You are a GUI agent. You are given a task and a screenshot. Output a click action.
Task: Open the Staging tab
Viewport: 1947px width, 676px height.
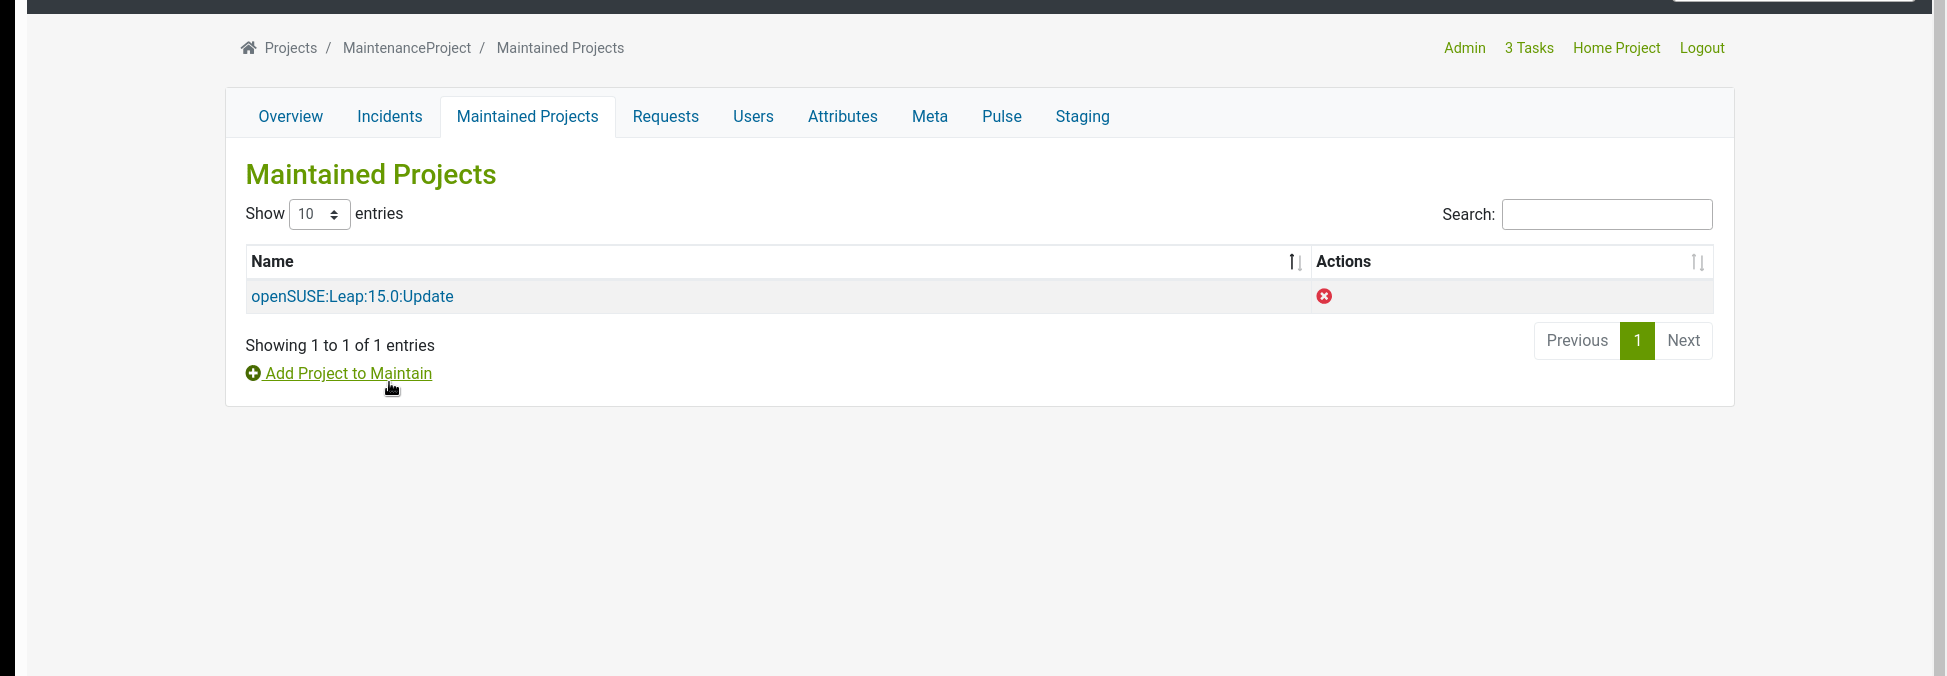(x=1082, y=117)
